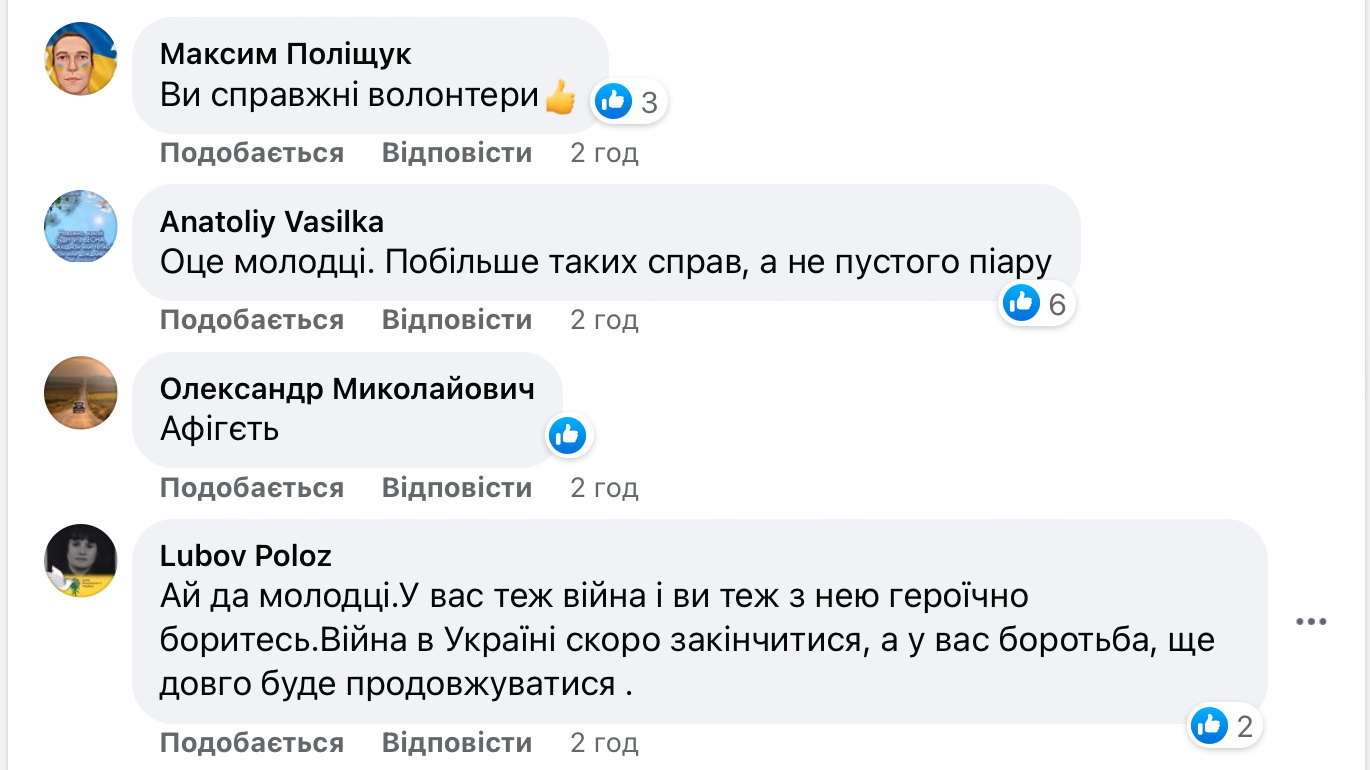The height and width of the screenshot is (770, 1370).
Task: Reply to Олександр Миколайович's comment via Відповісти
Action: (457, 488)
